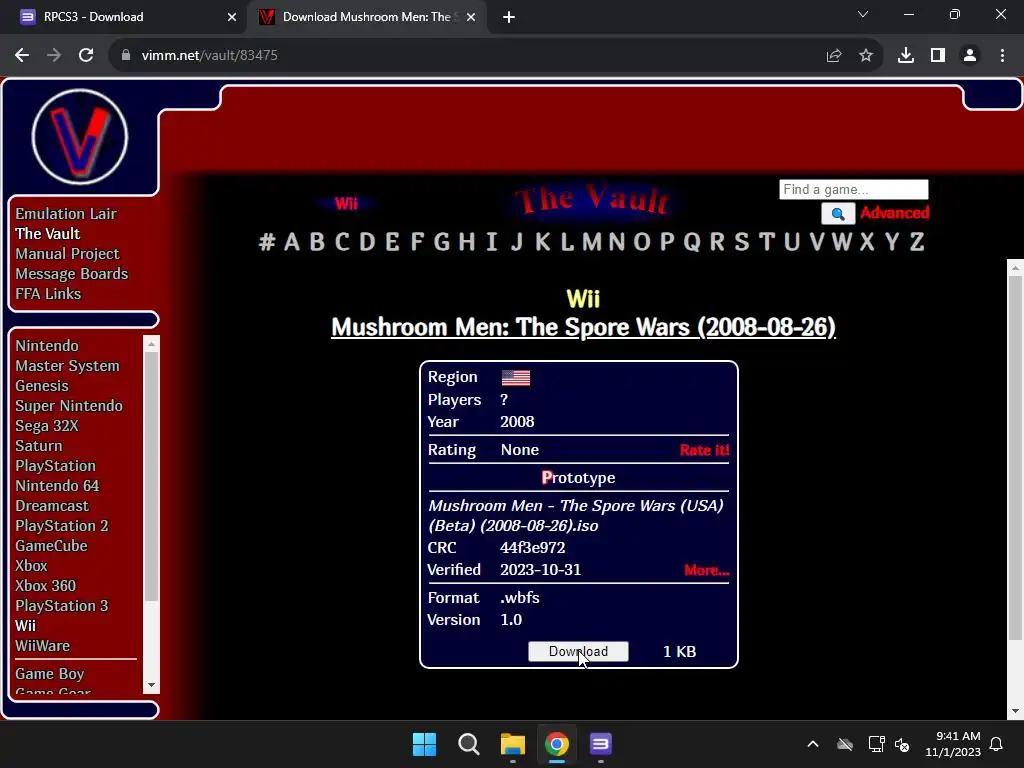Screen dimensions: 1024x768
Task: Click CRC value 44f3e972
Action: pos(533,548)
